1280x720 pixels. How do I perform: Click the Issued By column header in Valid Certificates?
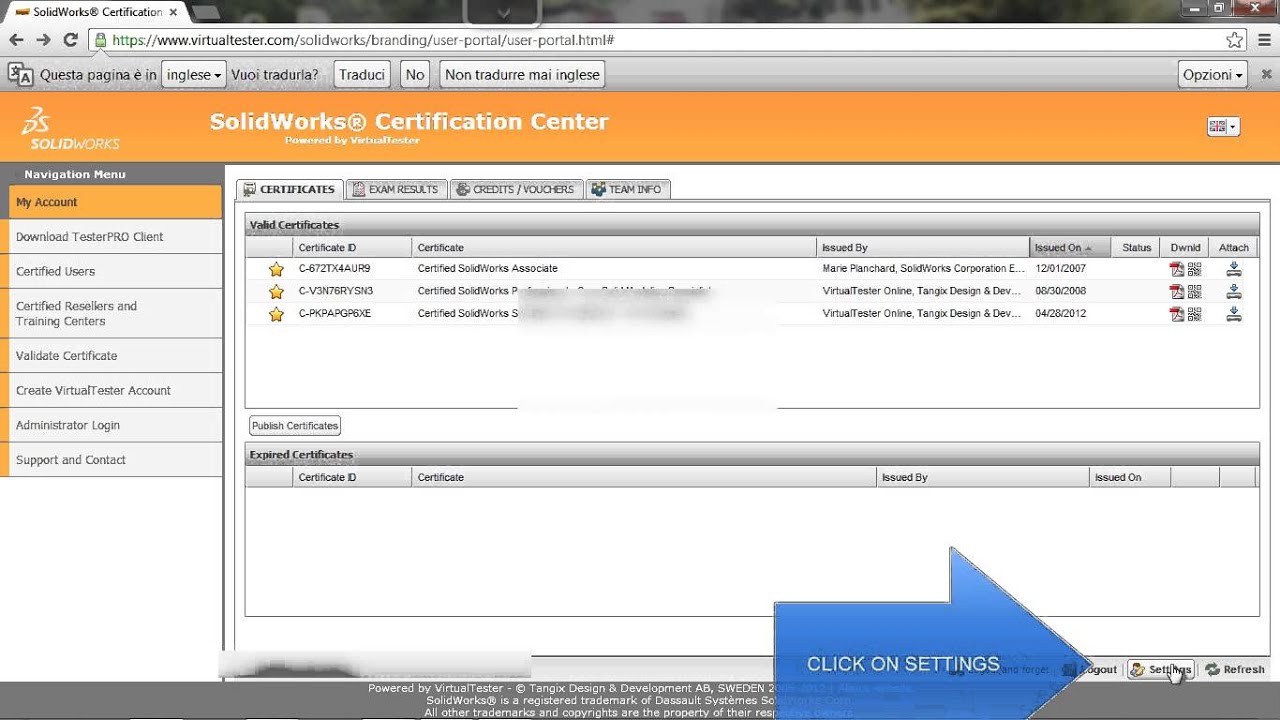[923, 247]
